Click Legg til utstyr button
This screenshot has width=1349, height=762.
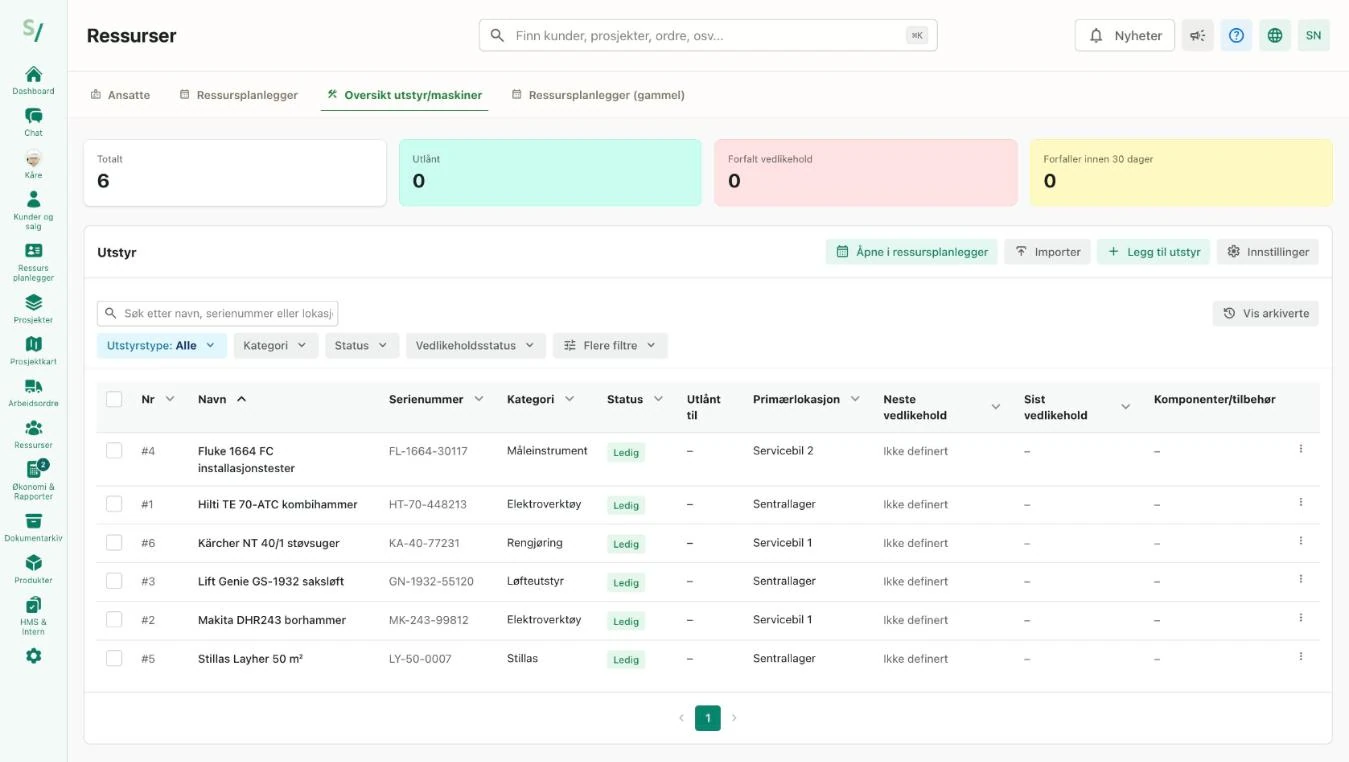tap(1153, 252)
